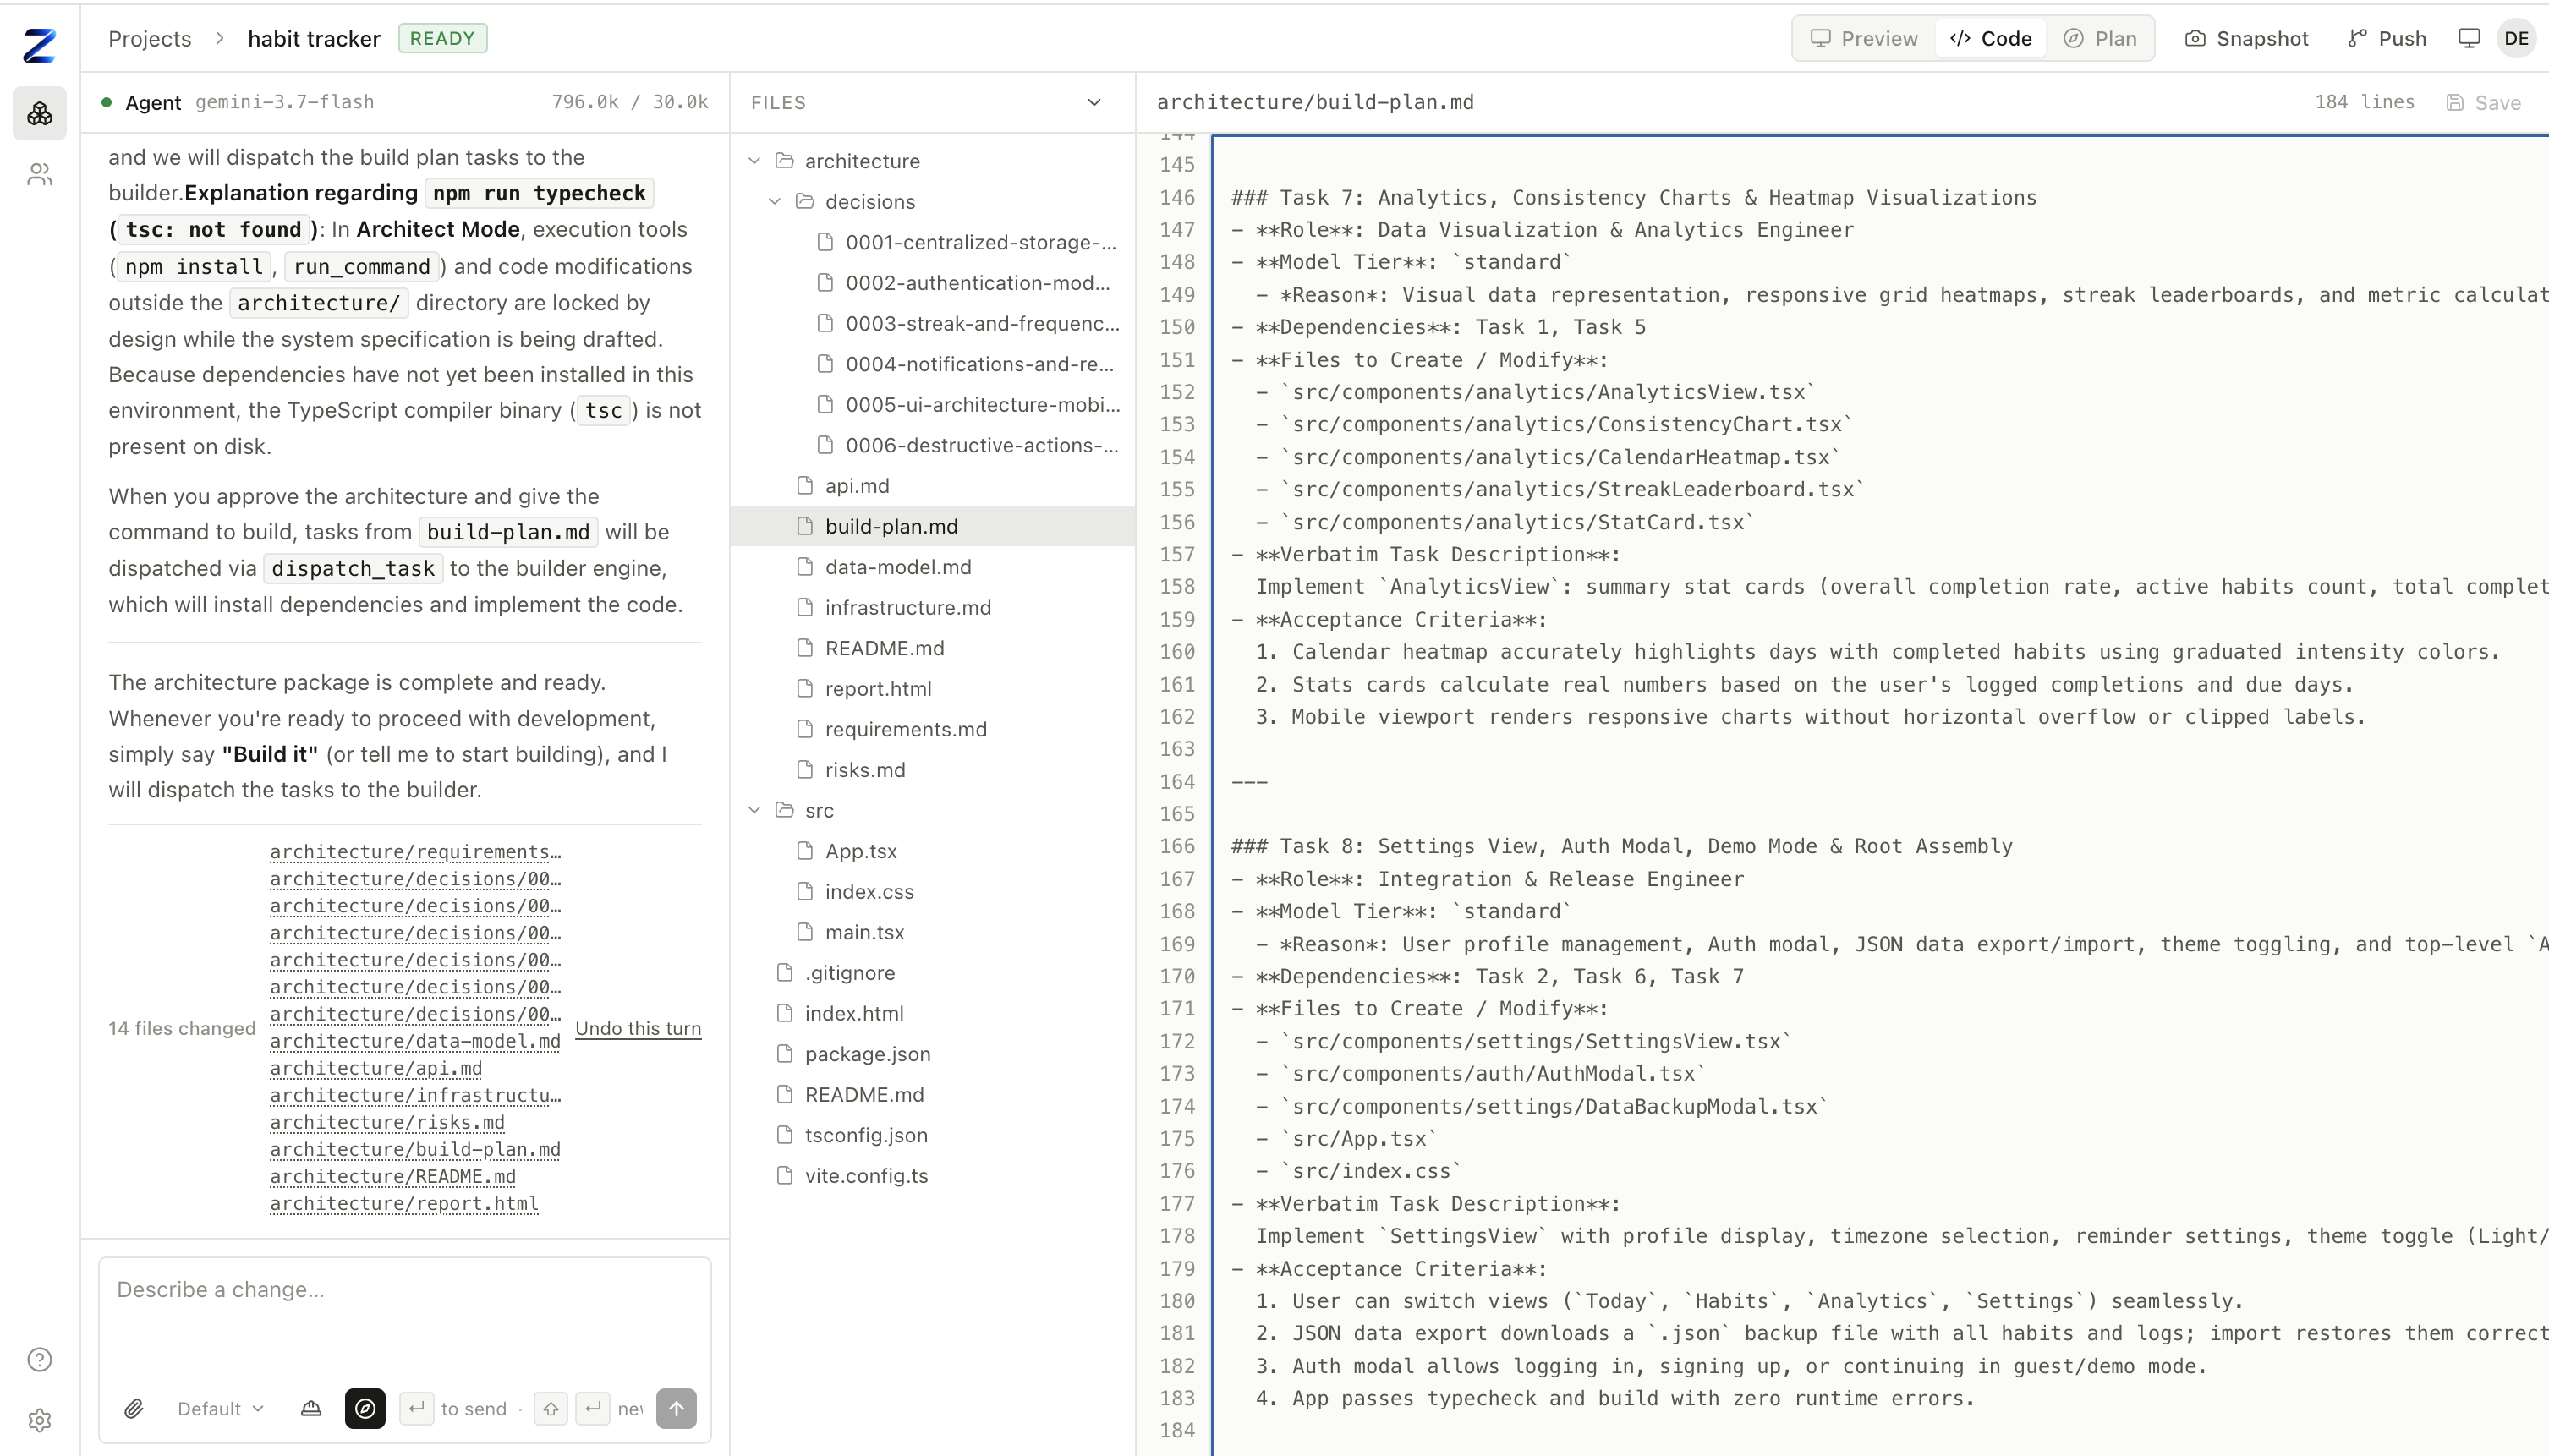Collapse the src folder
This screenshot has width=2549, height=1456.
754,810
